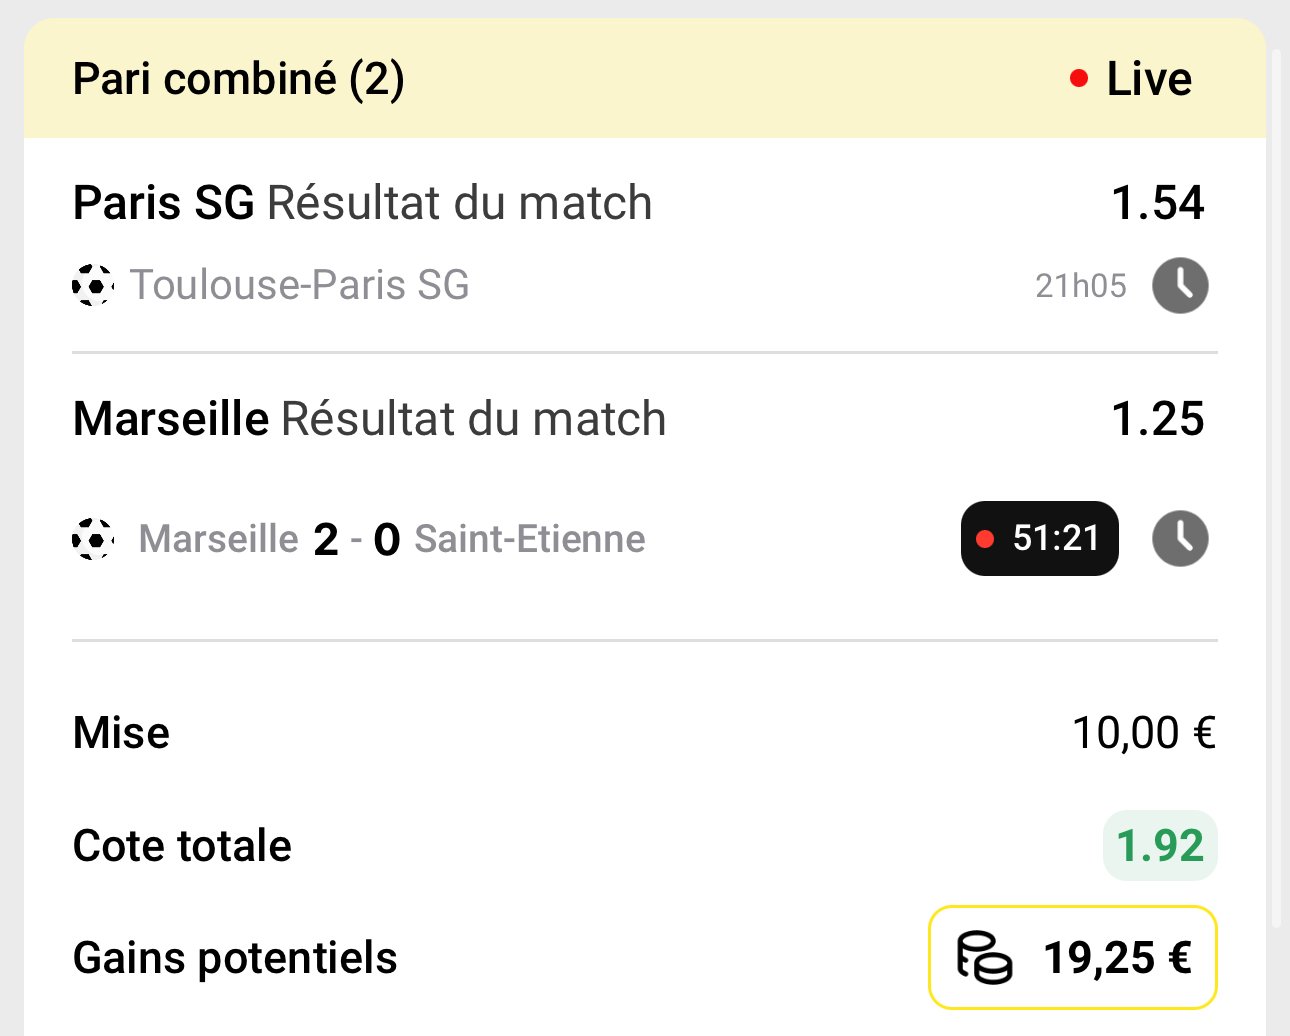Click the 21h05 kickoff time
The height and width of the screenshot is (1036, 1290).
[1081, 286]
